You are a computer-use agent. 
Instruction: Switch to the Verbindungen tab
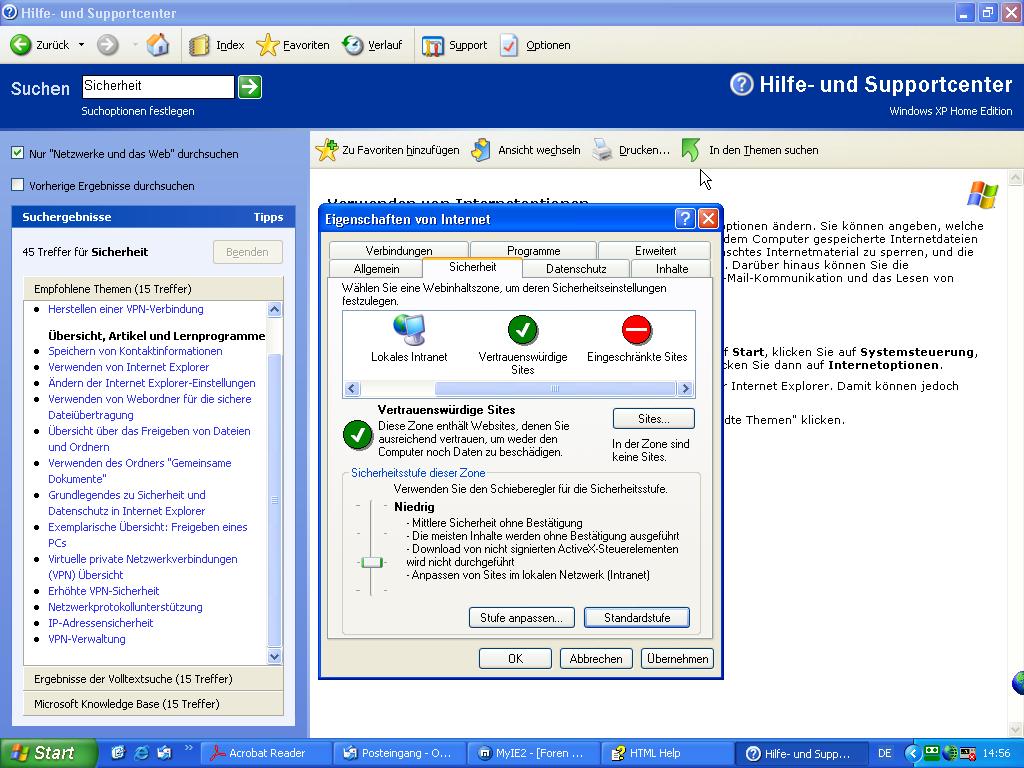[398, 251]
